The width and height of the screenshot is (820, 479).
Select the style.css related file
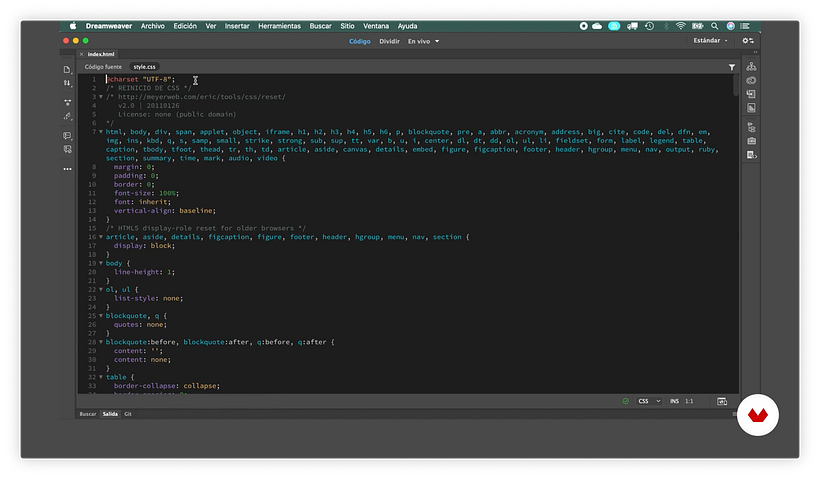tap(144, 67)
